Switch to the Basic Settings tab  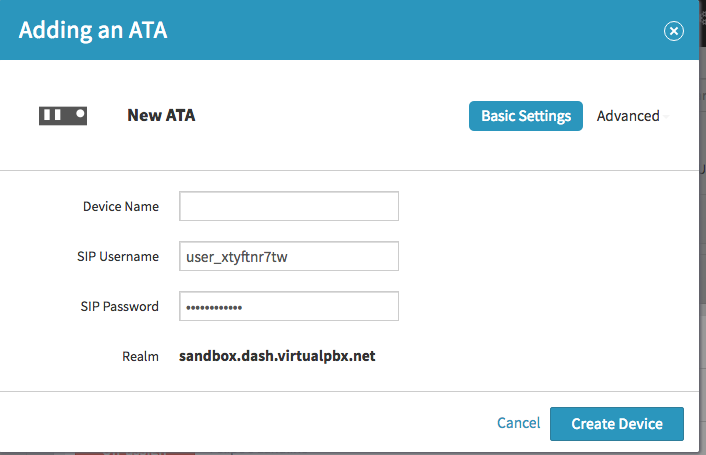tap(525, 116)
